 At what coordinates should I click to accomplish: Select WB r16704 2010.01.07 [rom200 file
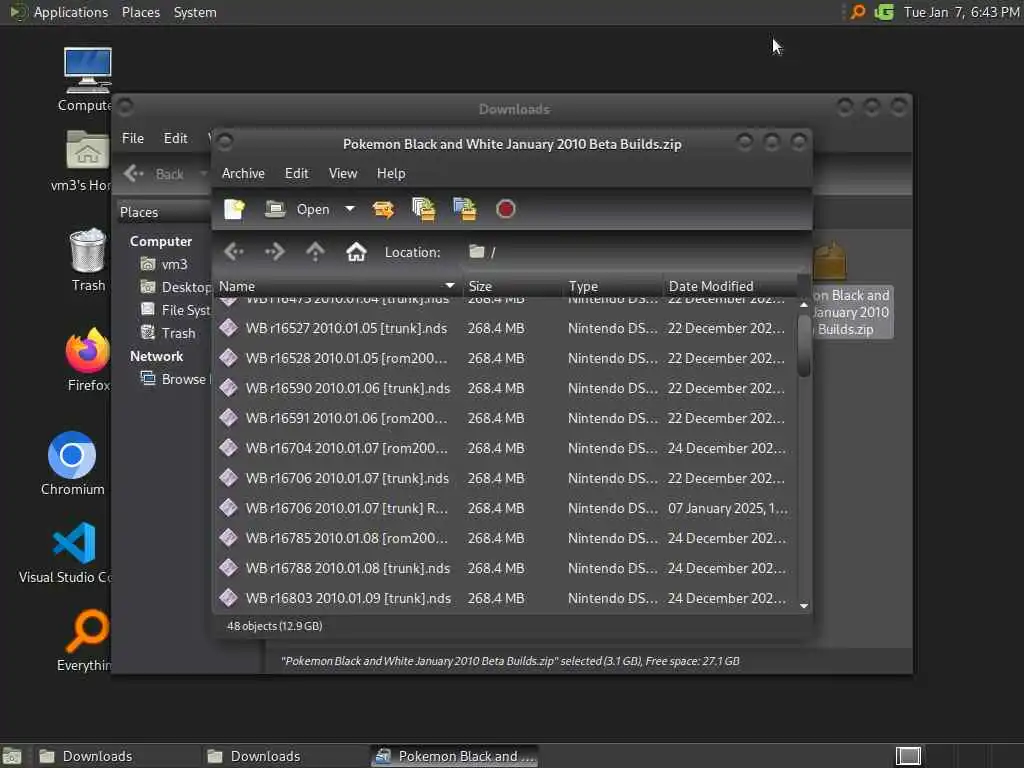point(504,448)
